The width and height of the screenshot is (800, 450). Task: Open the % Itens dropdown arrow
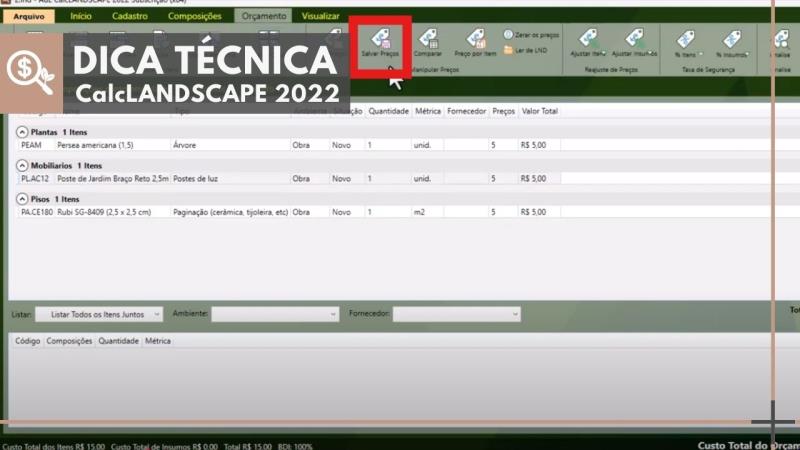(x=701, y=54)
